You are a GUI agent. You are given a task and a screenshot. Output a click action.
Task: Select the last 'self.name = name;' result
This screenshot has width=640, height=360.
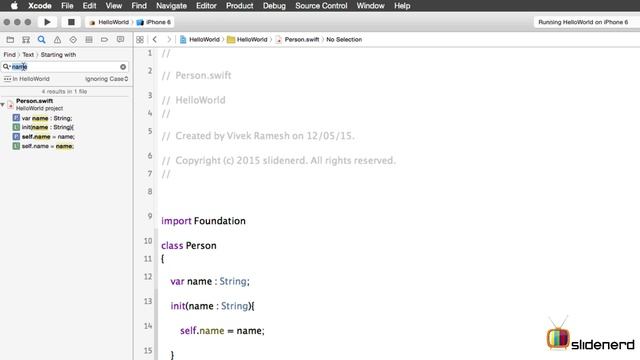48,146
